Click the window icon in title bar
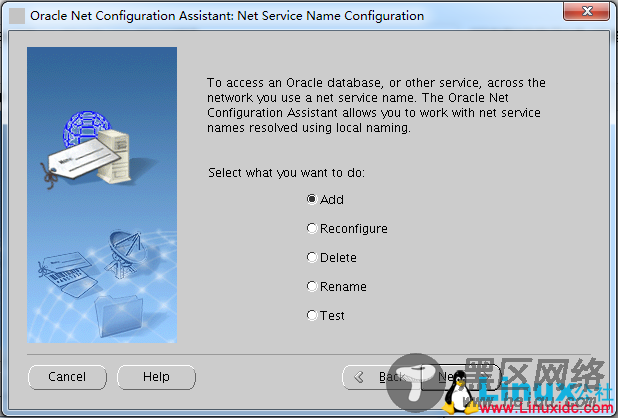 17,16
